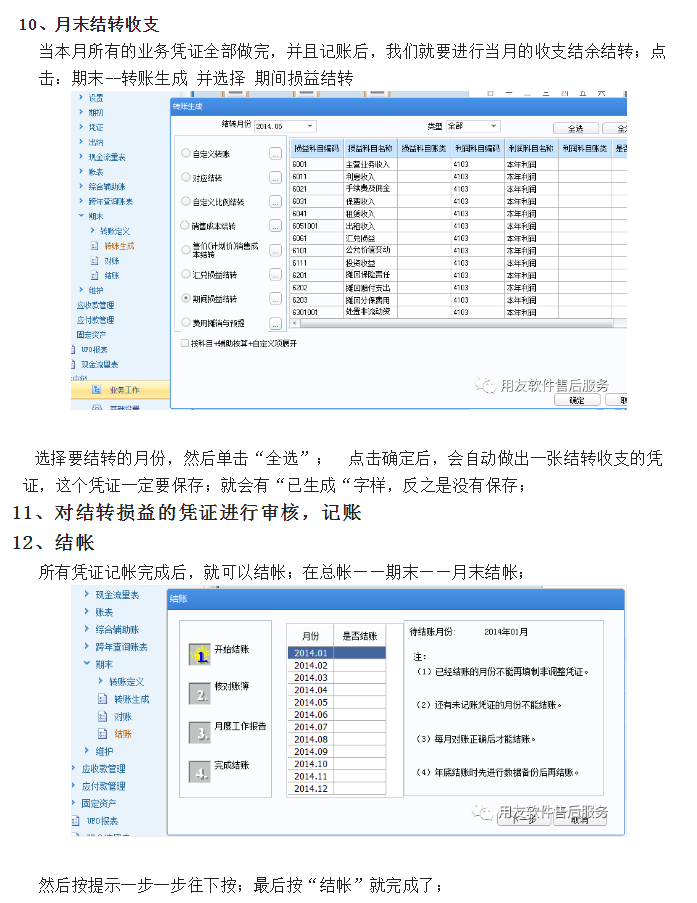Select 售价(计划价)销售成本结转 radio button
The width and height of the screenshot is (697, 903).
coord(185,250)
